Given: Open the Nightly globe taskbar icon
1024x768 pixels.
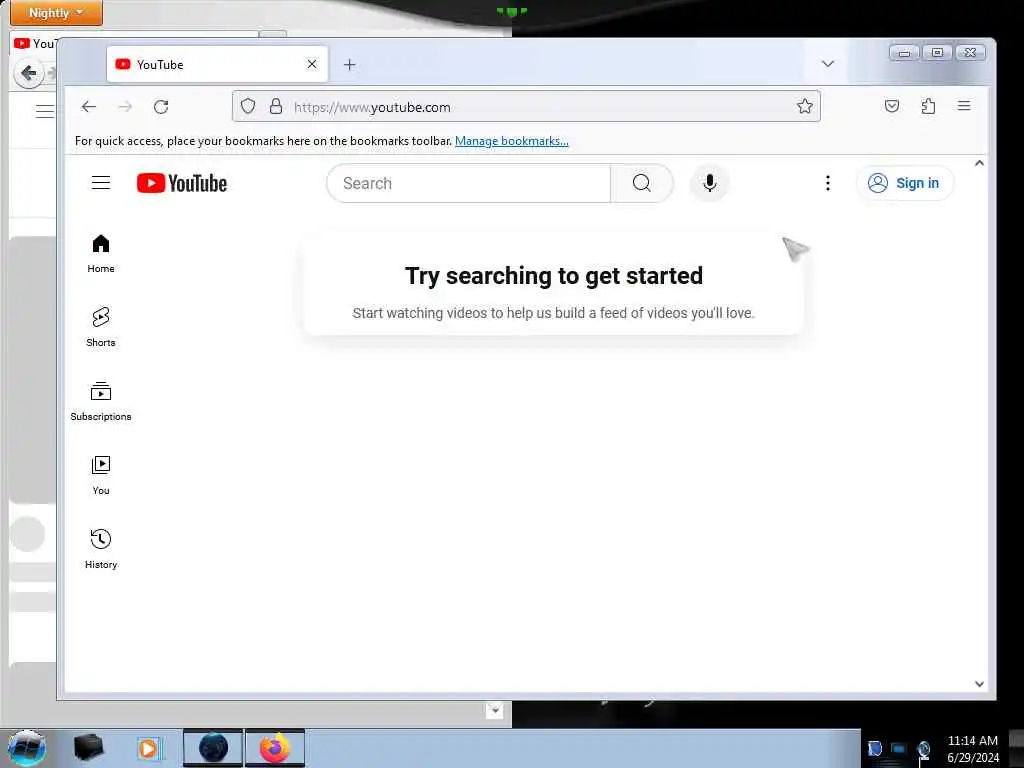Looking at the screenshot, I should 214,748.
